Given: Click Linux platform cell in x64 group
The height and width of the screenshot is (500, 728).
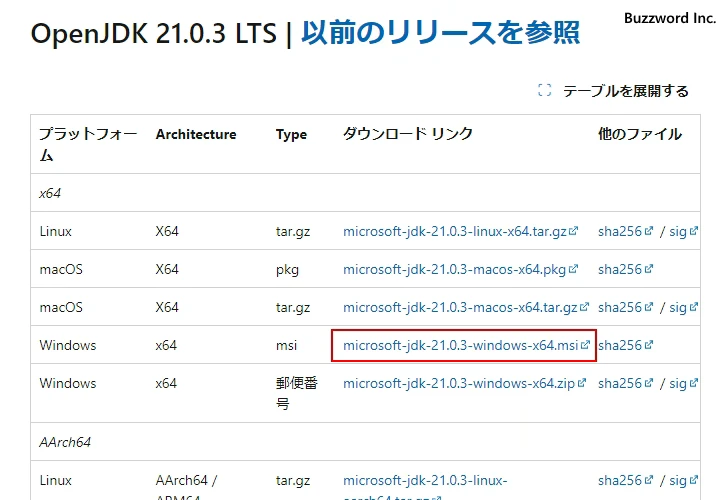Looking at the screenshot, I should (x=56, y=231).
